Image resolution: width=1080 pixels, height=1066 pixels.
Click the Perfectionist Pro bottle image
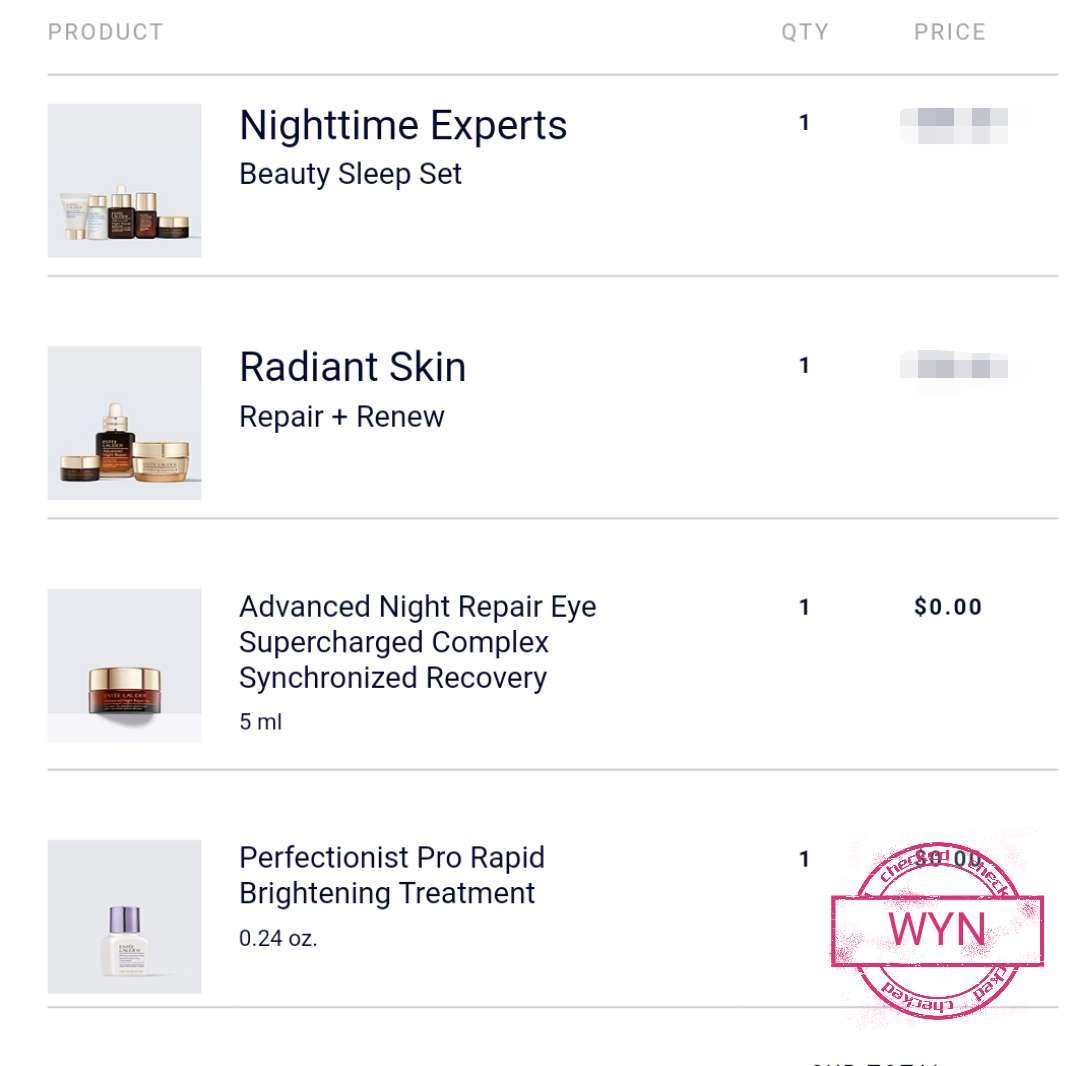pos(125,917)
